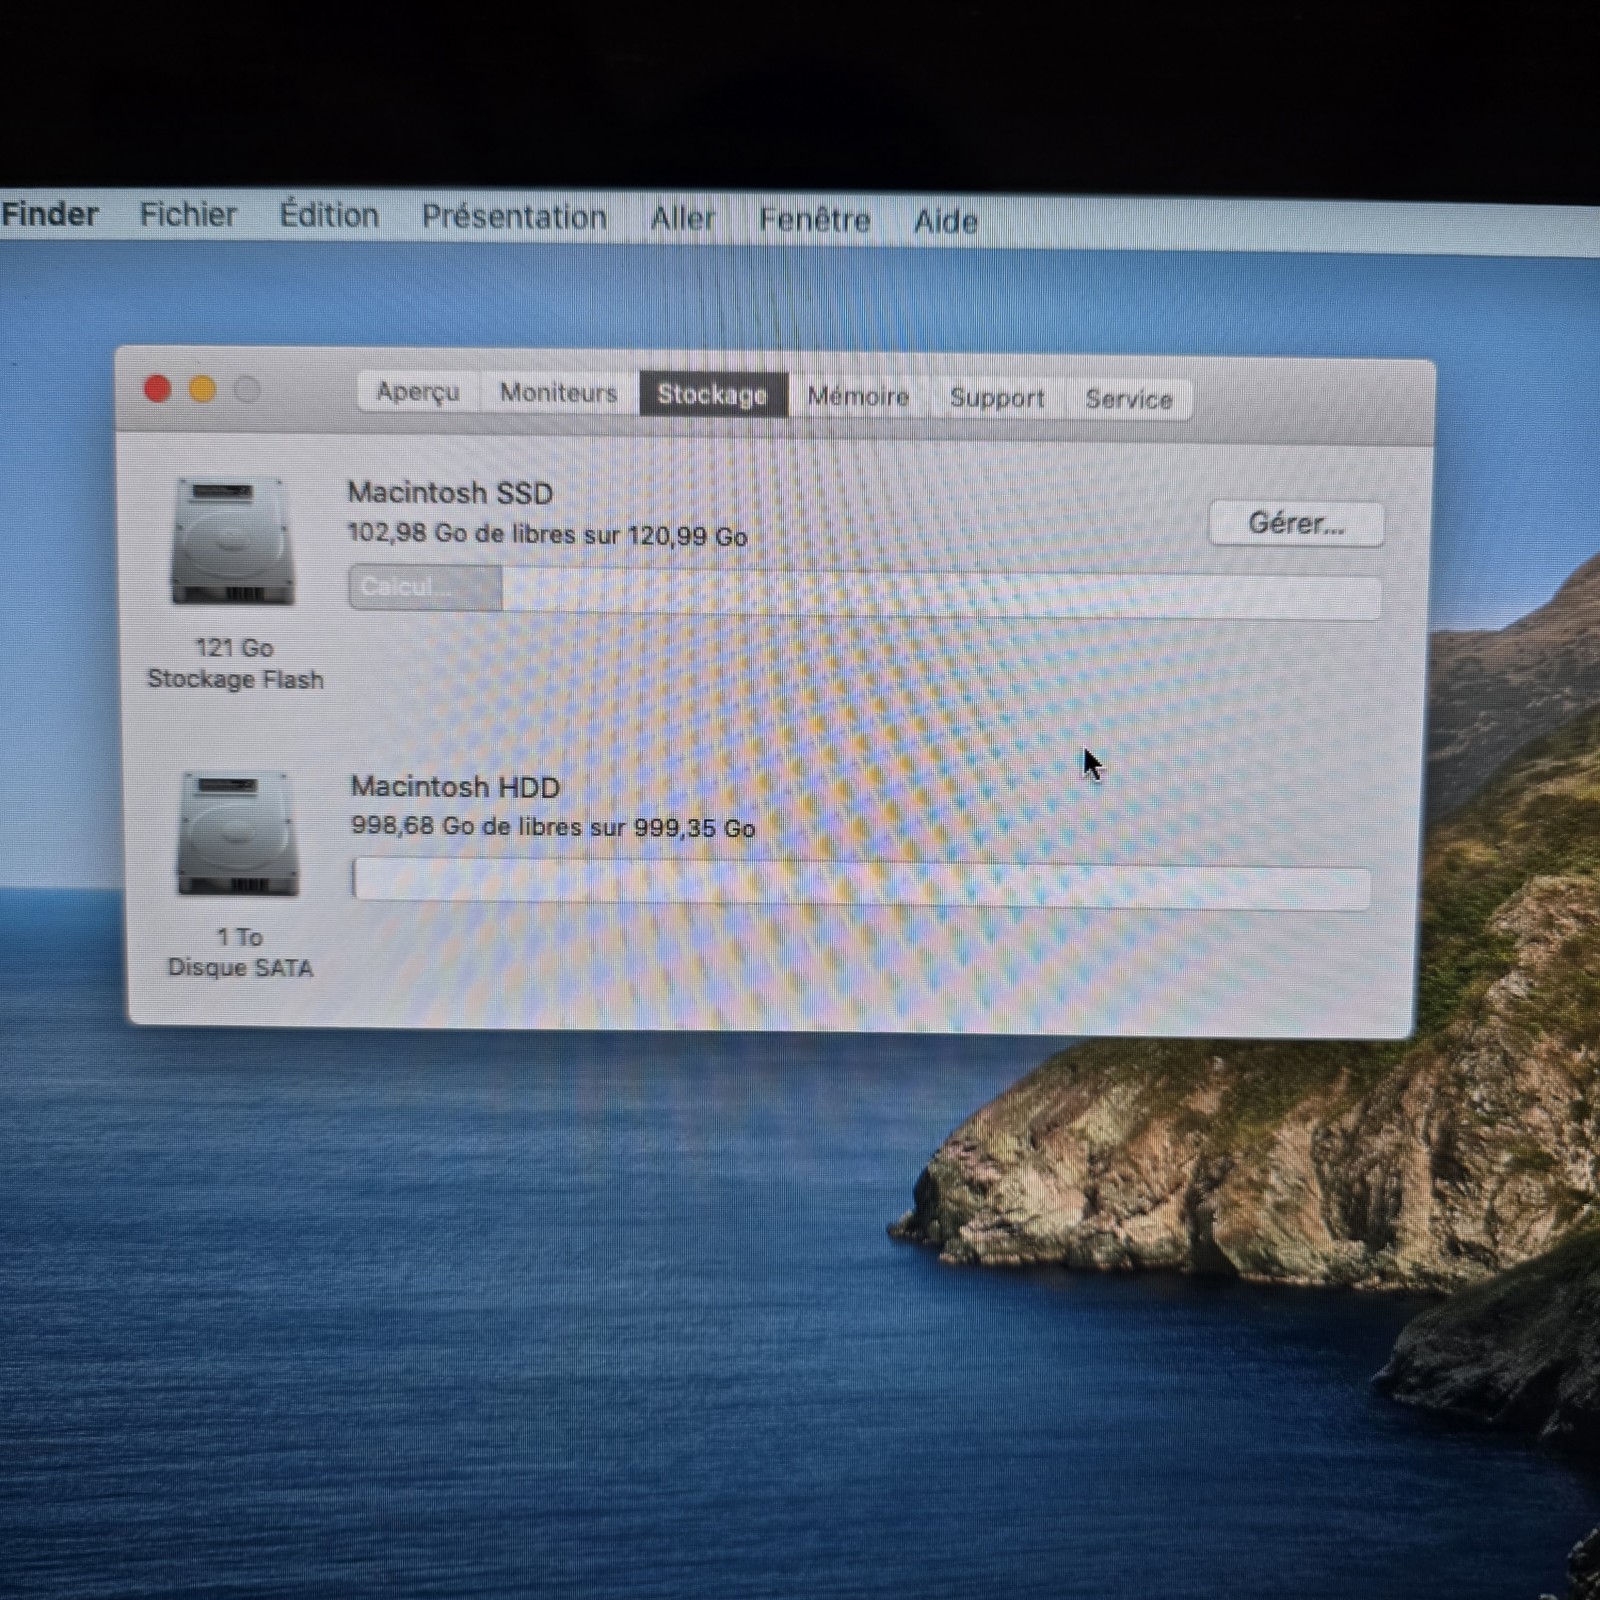This screenshot has width=1600, height=1600.
Task: Open the Fenêtre menu
Action: pos(814,219)
